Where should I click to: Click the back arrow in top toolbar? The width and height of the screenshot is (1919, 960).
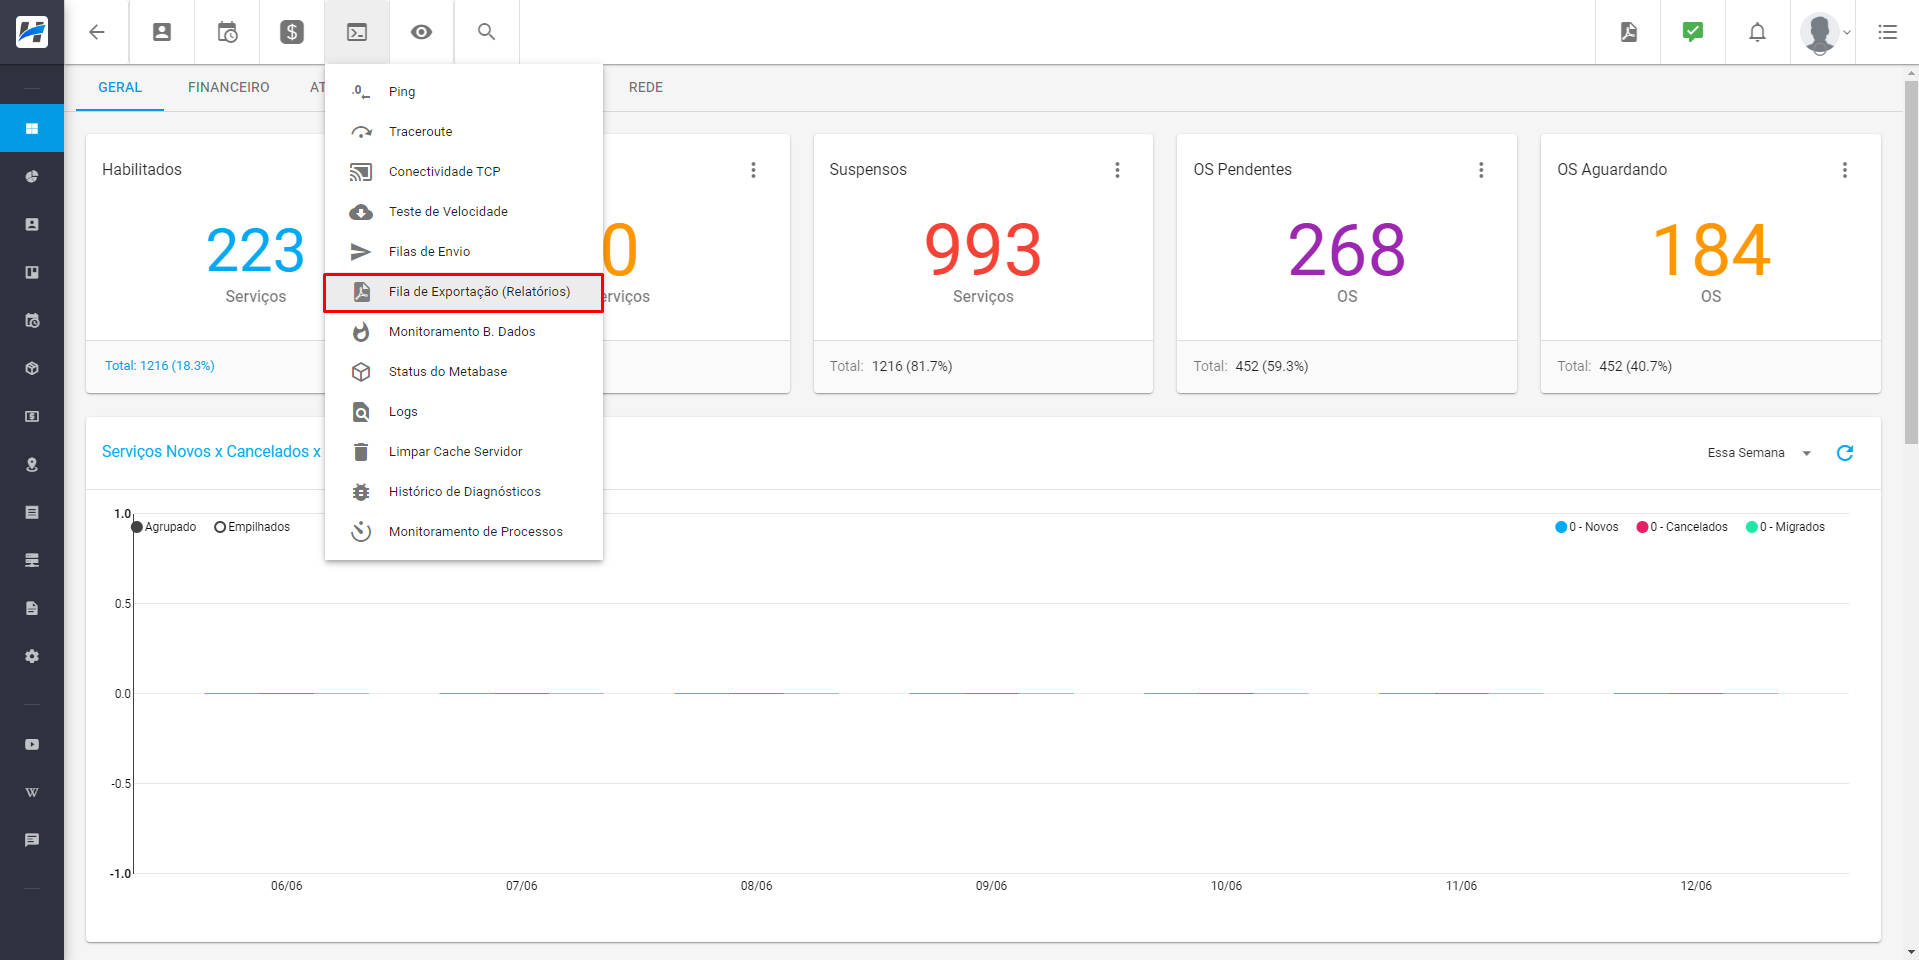tap(97, 32)
